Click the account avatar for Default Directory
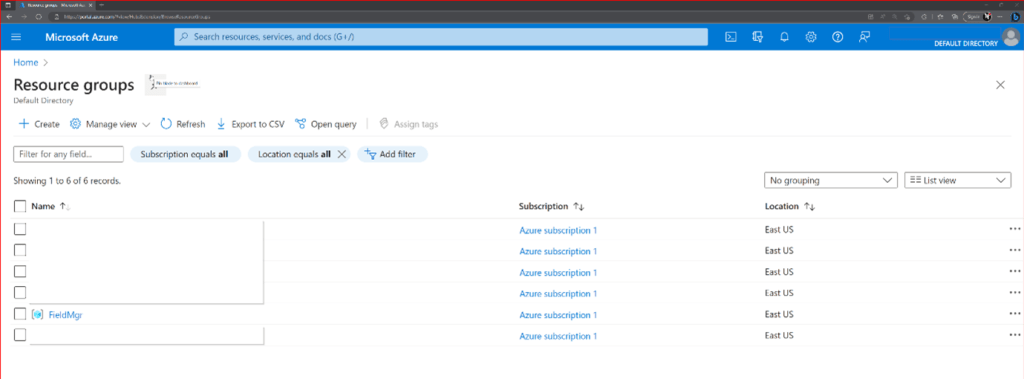 pyautogui.click(x=1010, y=38)
